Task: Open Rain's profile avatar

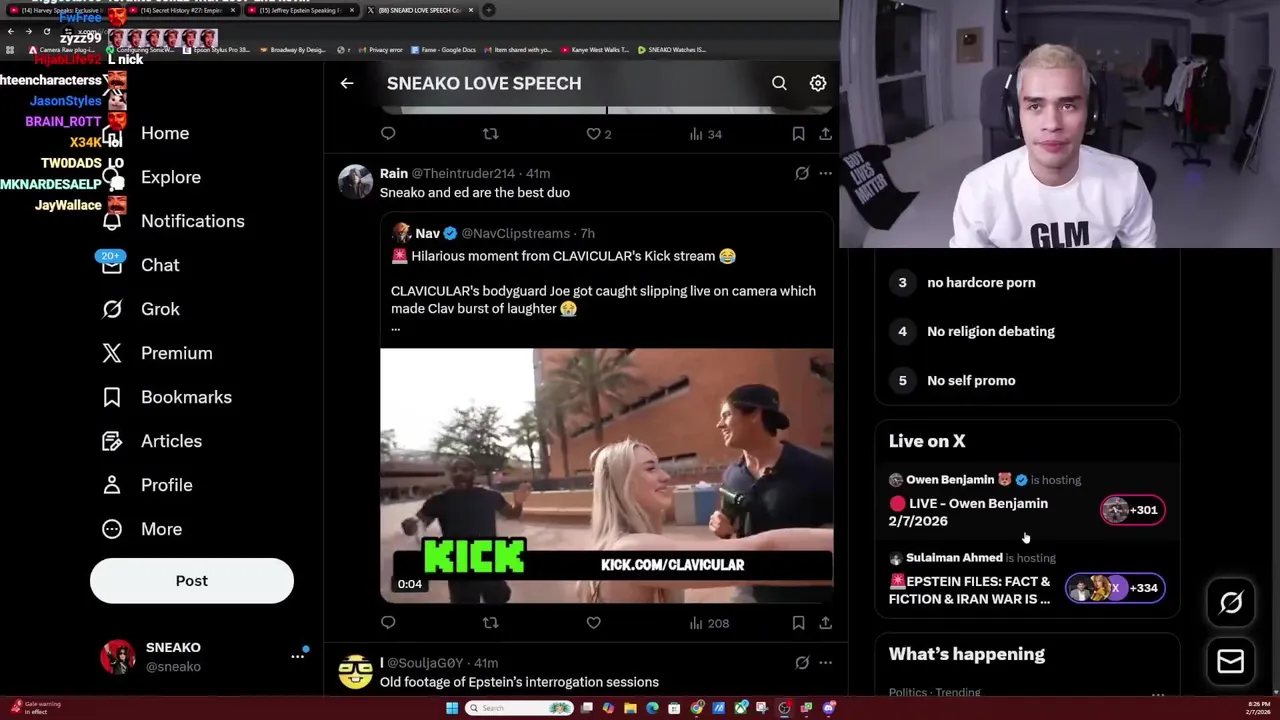Action: [x=355, y=182]
